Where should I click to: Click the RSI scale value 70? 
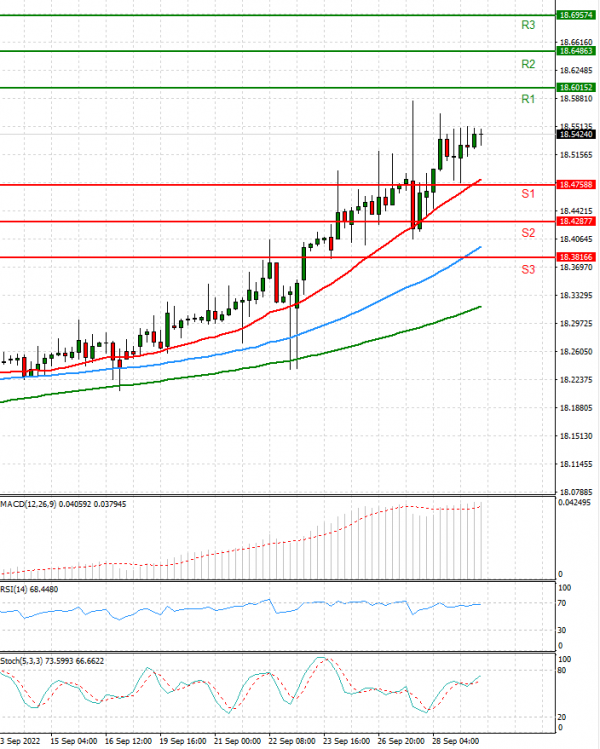pos(562,603)
